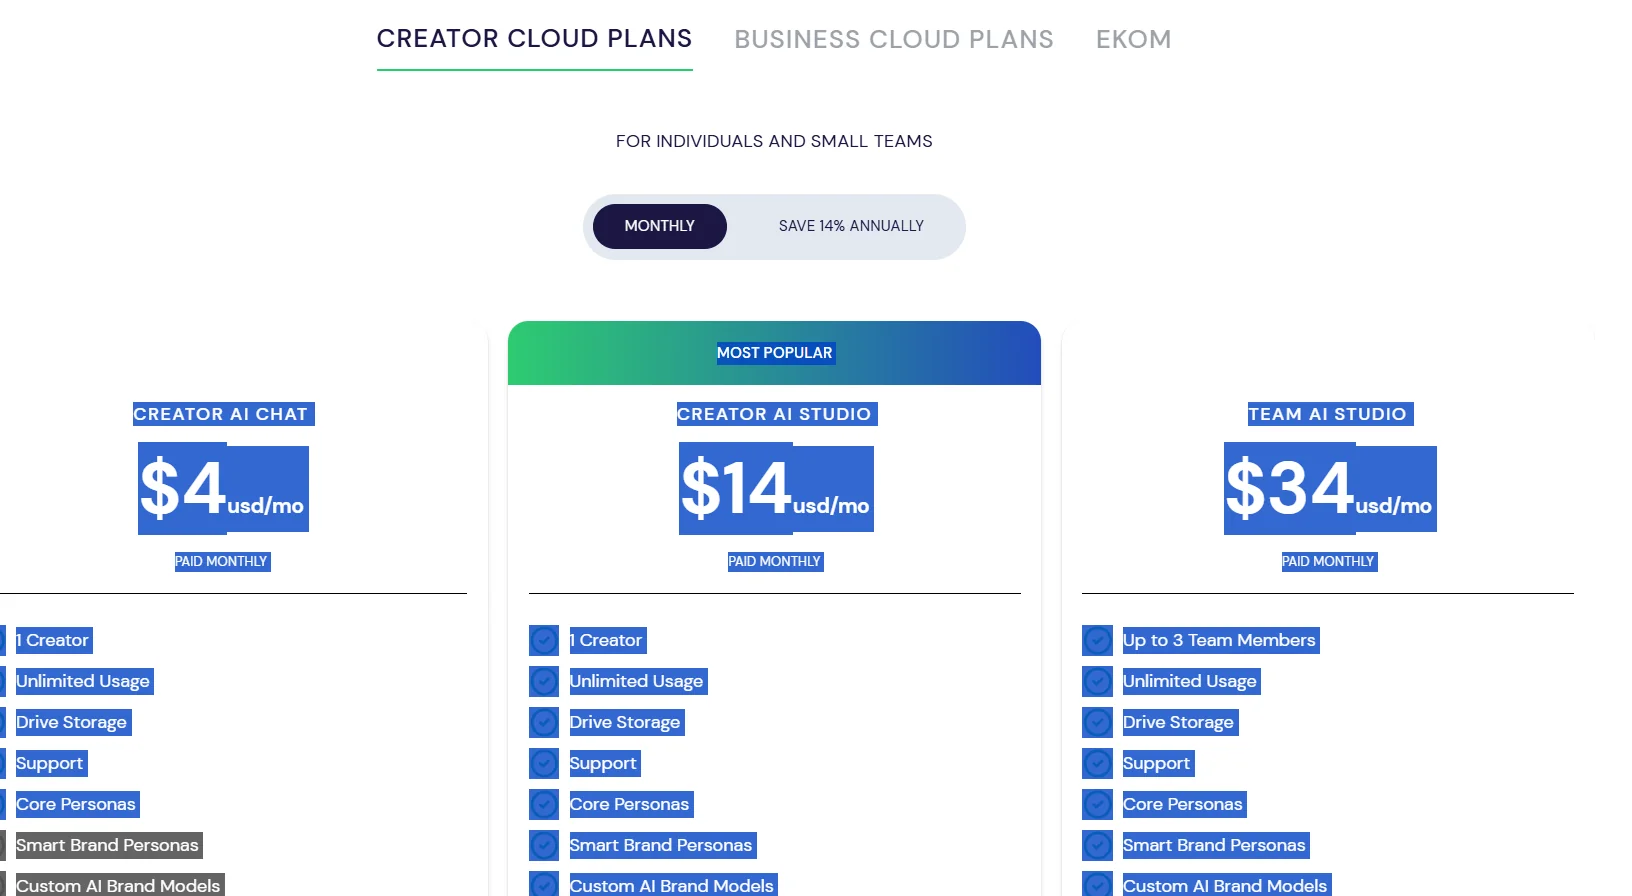Viewport: 1632px width, 896px height.
Task: Click check icon beside Team AI Studio Drive Storage
Action: click(1097, 722)
